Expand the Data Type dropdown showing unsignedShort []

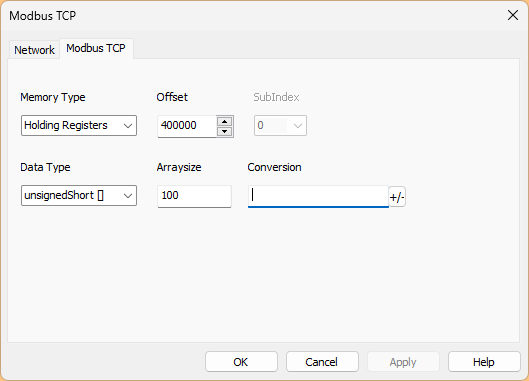tap(79, 195)
